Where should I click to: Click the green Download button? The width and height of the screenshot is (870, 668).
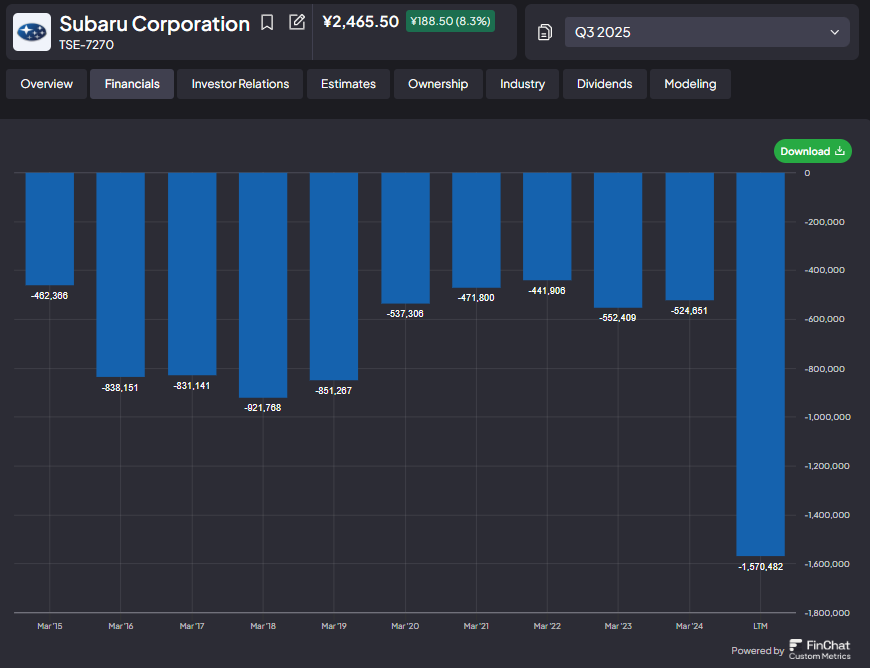[x=813, y=151]
